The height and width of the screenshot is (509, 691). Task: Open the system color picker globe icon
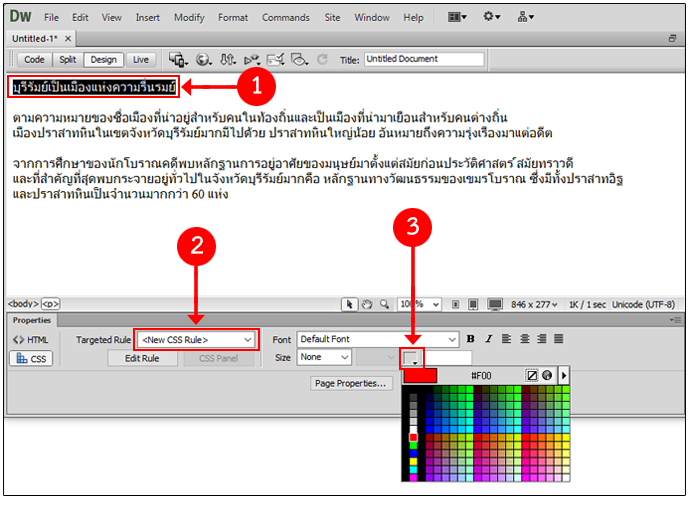click(547, 375)
